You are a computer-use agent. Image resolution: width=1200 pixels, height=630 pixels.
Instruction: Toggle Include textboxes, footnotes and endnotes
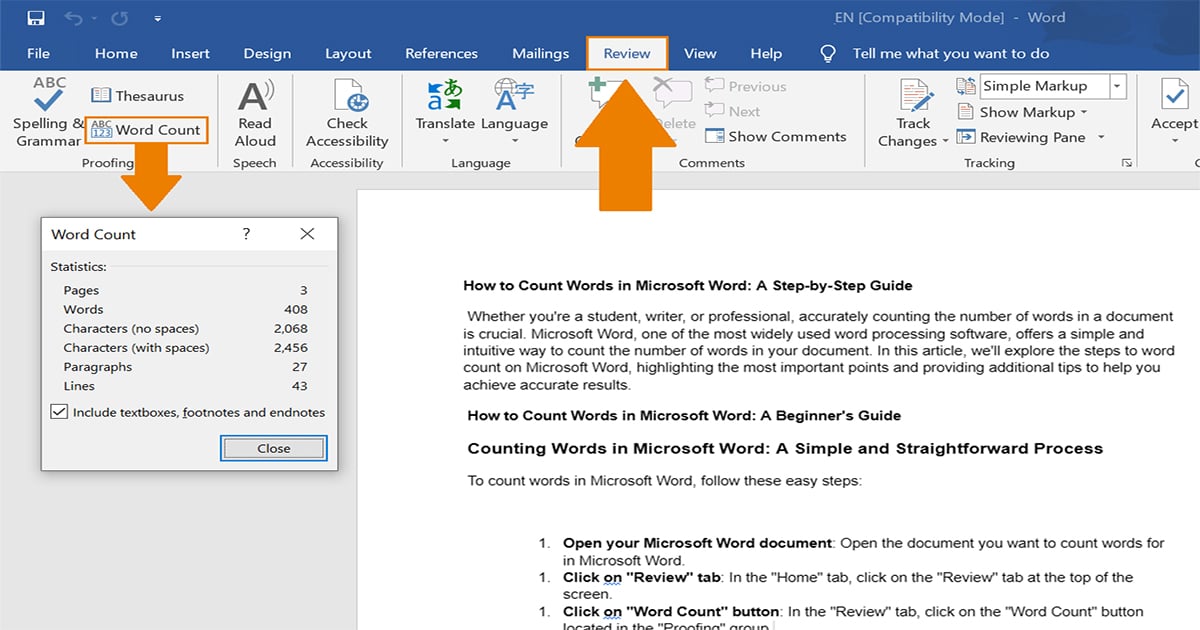[x=59, y=412]
